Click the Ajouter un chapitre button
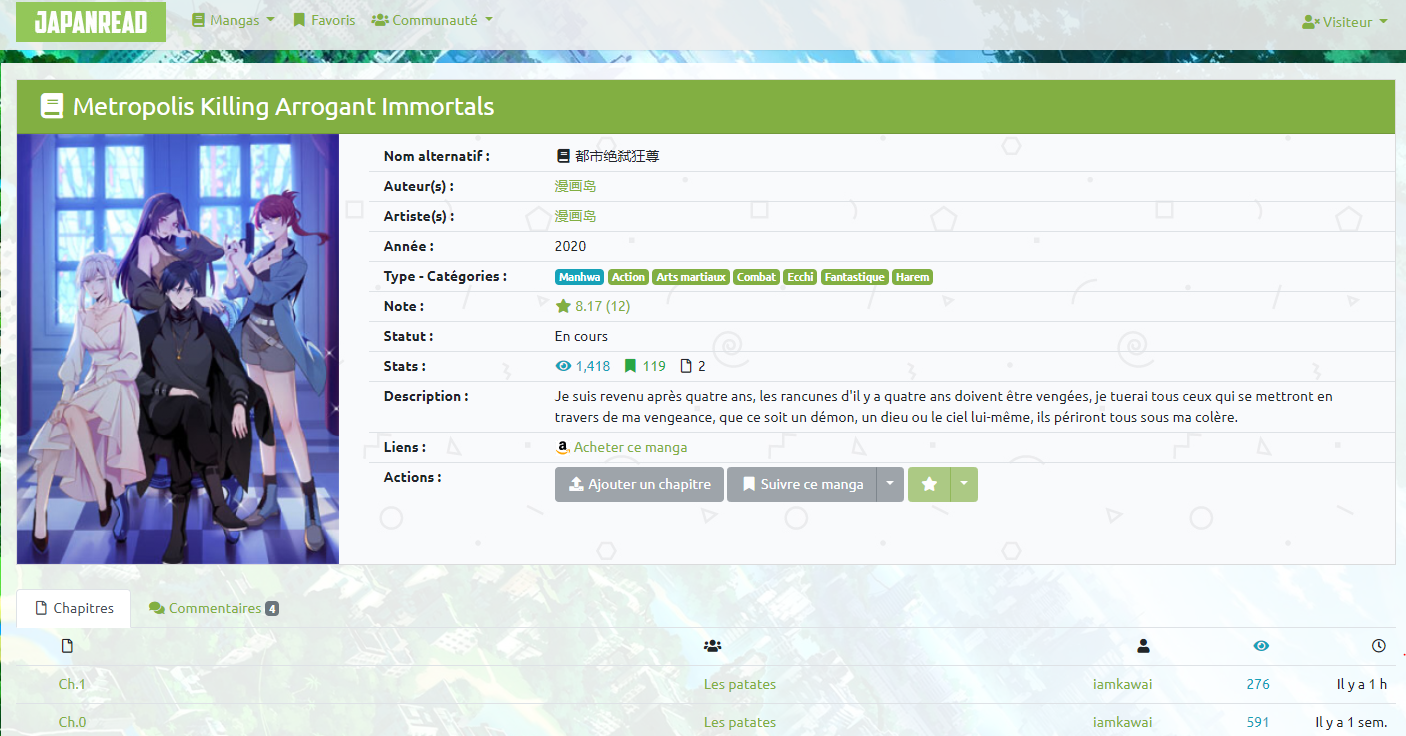The image size is (1406, 736). click(x=639, y=484)
